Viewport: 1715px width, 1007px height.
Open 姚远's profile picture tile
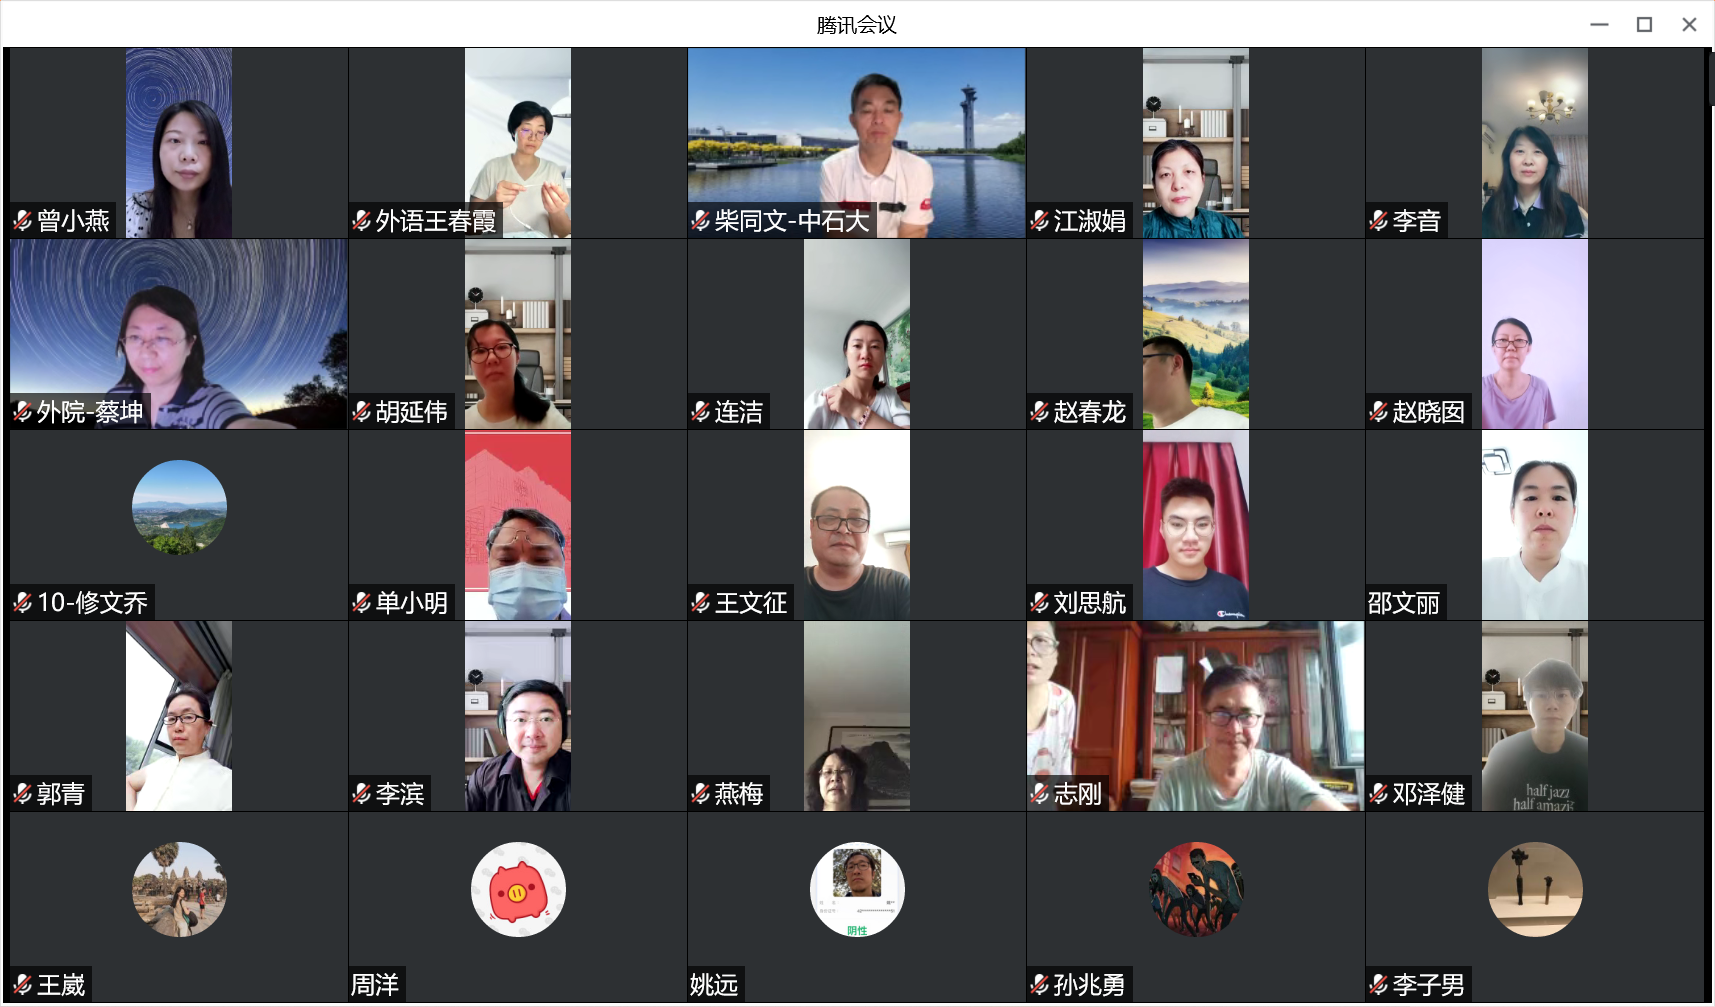(857, 889)
